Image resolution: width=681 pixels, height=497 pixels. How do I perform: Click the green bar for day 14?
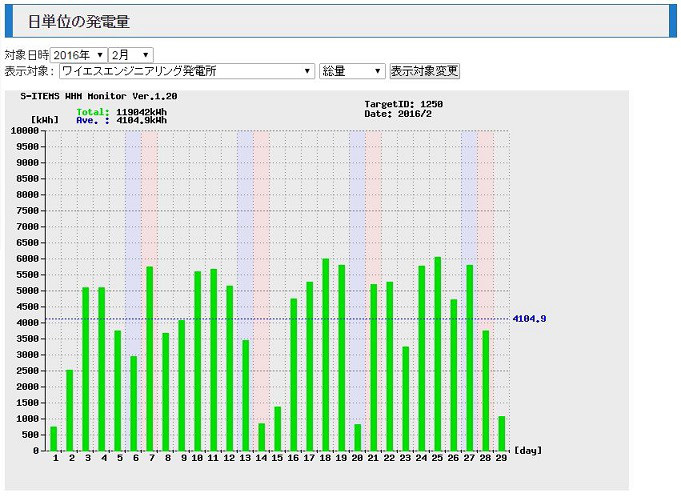(261, 437)
